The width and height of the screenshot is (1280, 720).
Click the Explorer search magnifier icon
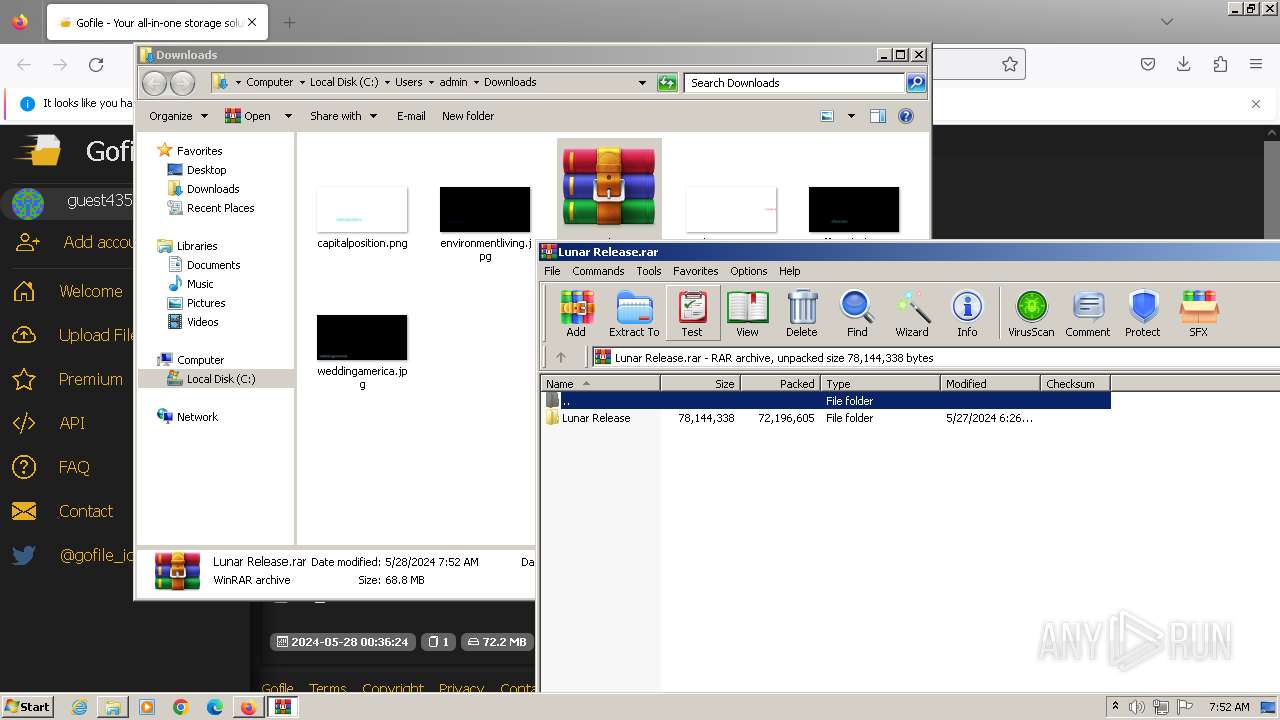tap(916, 83)
